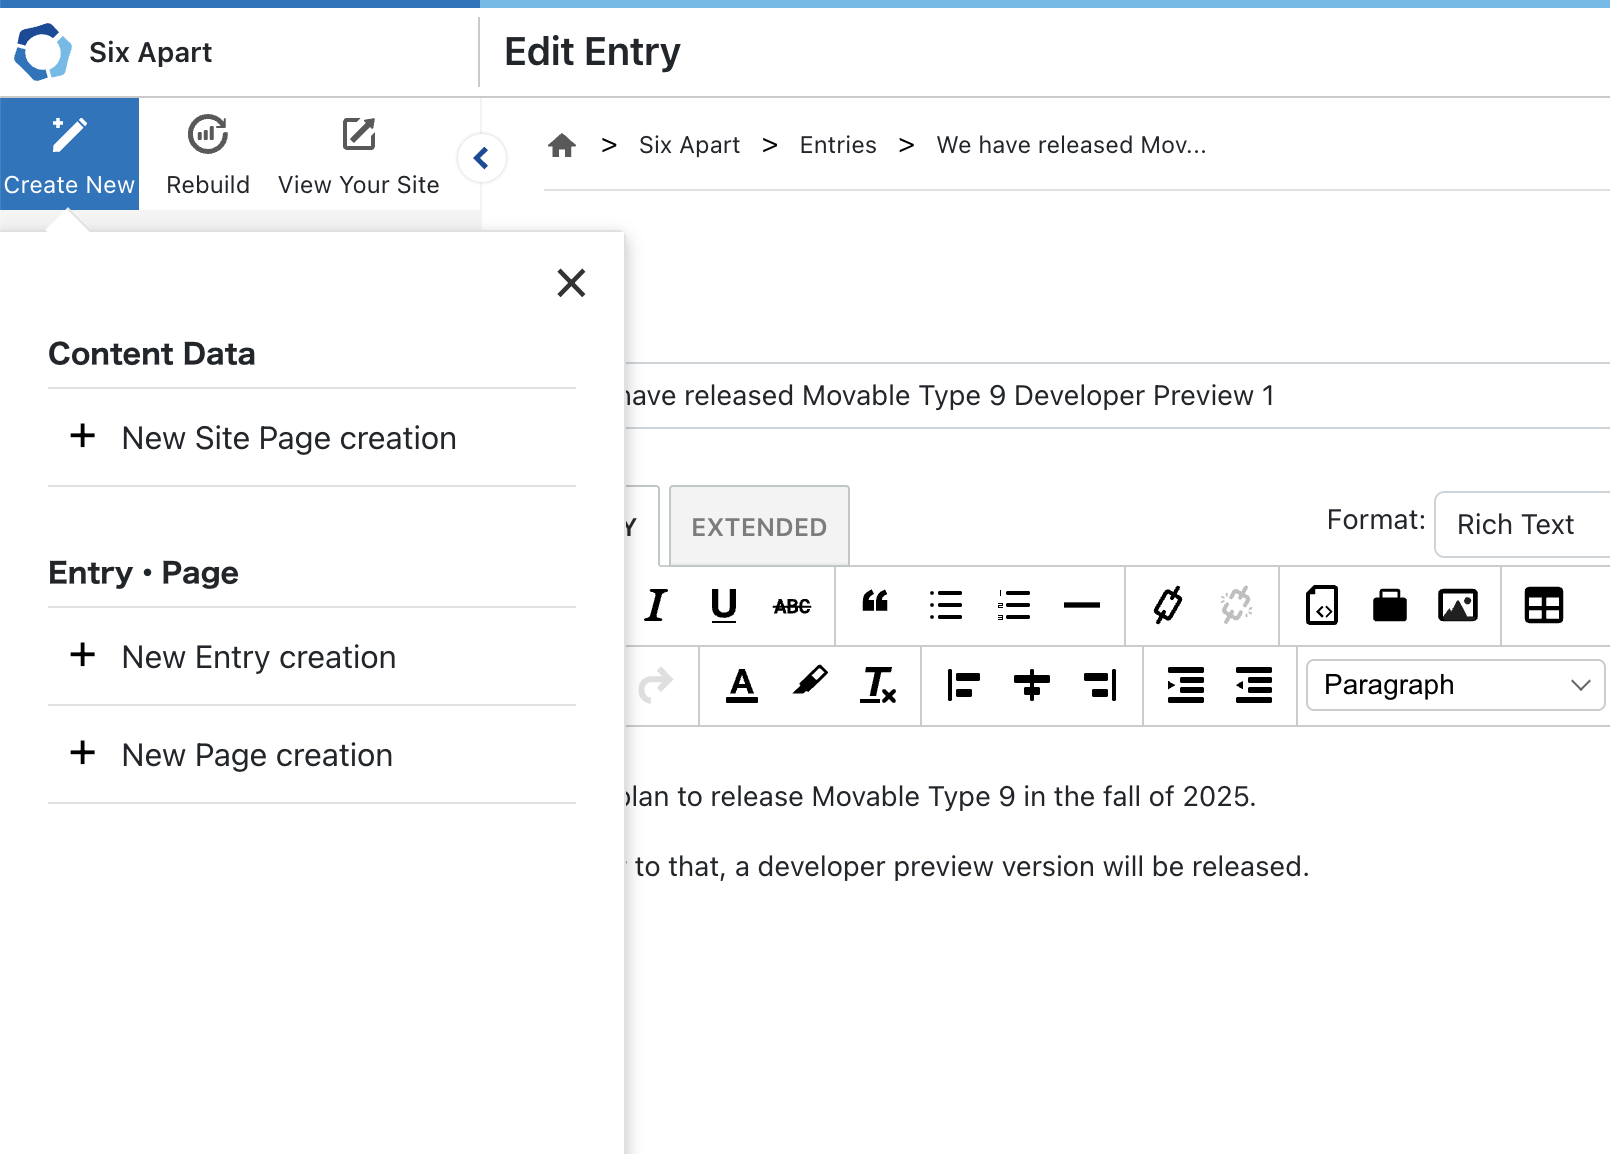Click the redo arrow

tap(656, 685)
